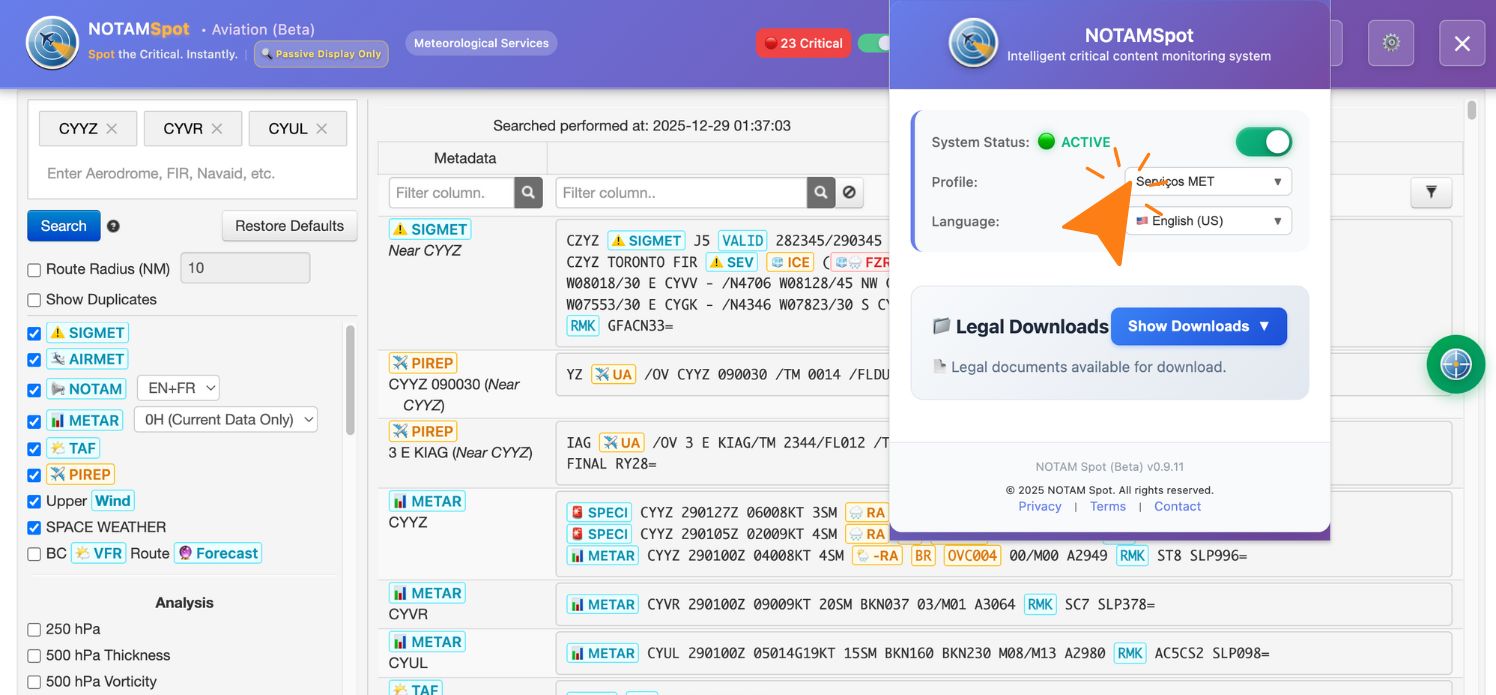Screen dimensions: 1496x695
Task: Click the settings gear icon in header
Action: [x=1391, y=43]
